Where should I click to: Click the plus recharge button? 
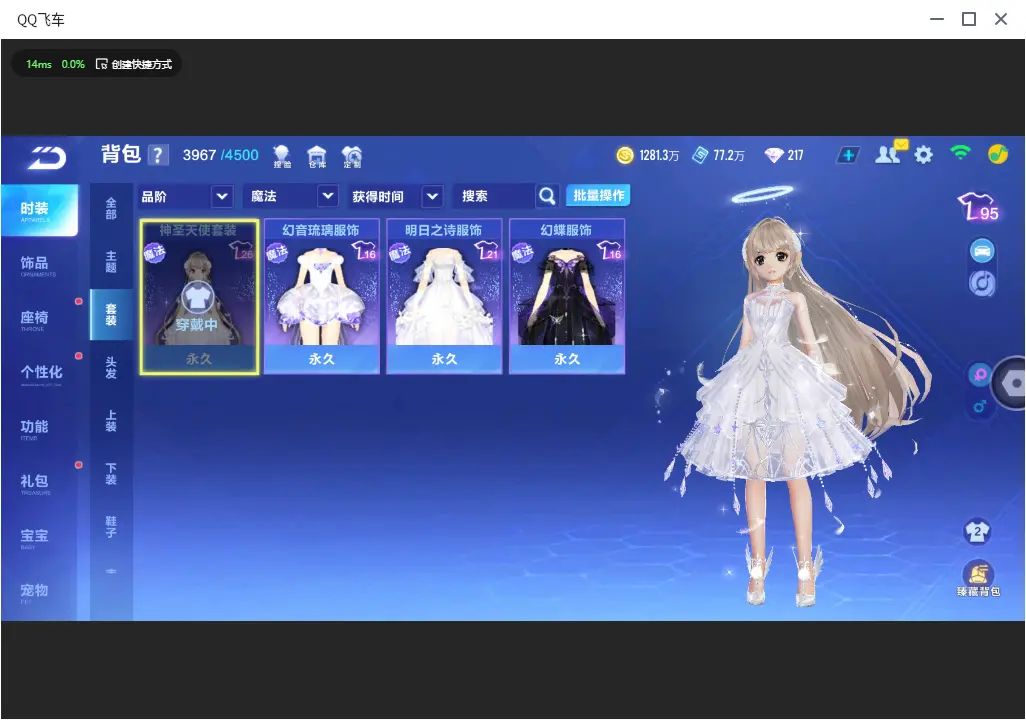(847, 155)
